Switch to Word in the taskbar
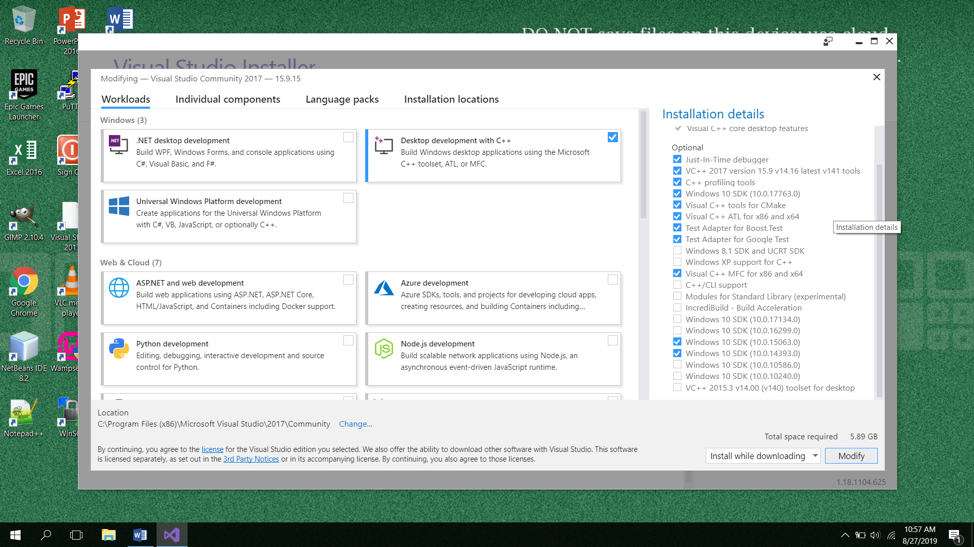Viewport: 974px width, 547px height. click(140, 535)
